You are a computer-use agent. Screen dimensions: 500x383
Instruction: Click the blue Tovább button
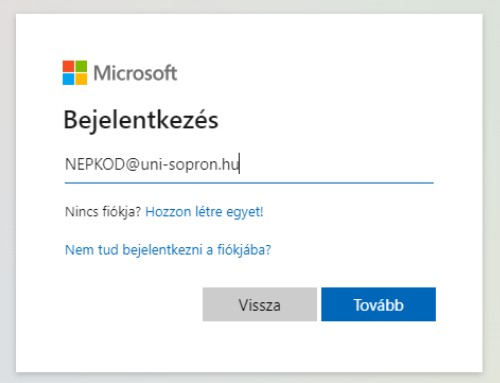coord(378,304)
